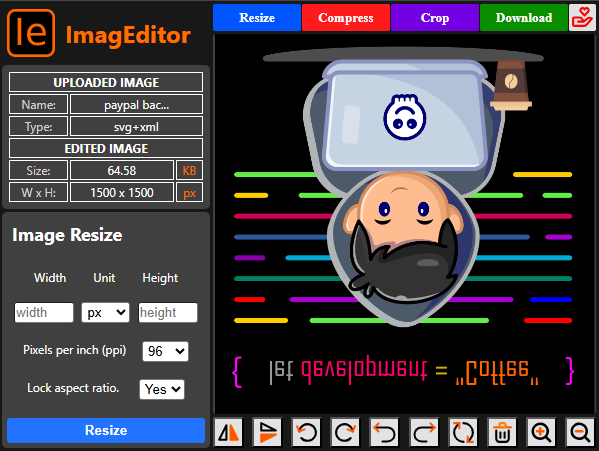599x451 pixels.
Task: Open the Resize tab
Action: click(257, 18)
